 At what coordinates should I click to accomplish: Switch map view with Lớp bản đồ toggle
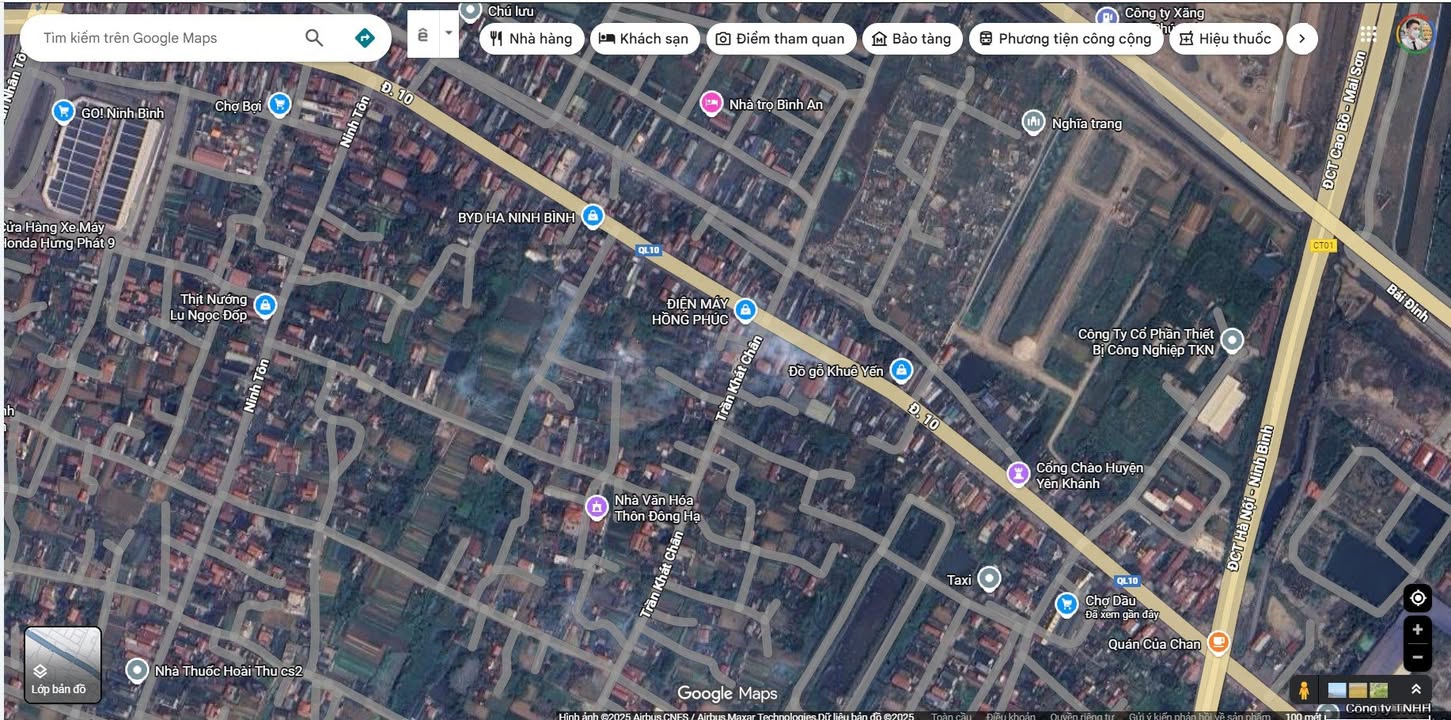pyautogui.click(x=62, y=664)
